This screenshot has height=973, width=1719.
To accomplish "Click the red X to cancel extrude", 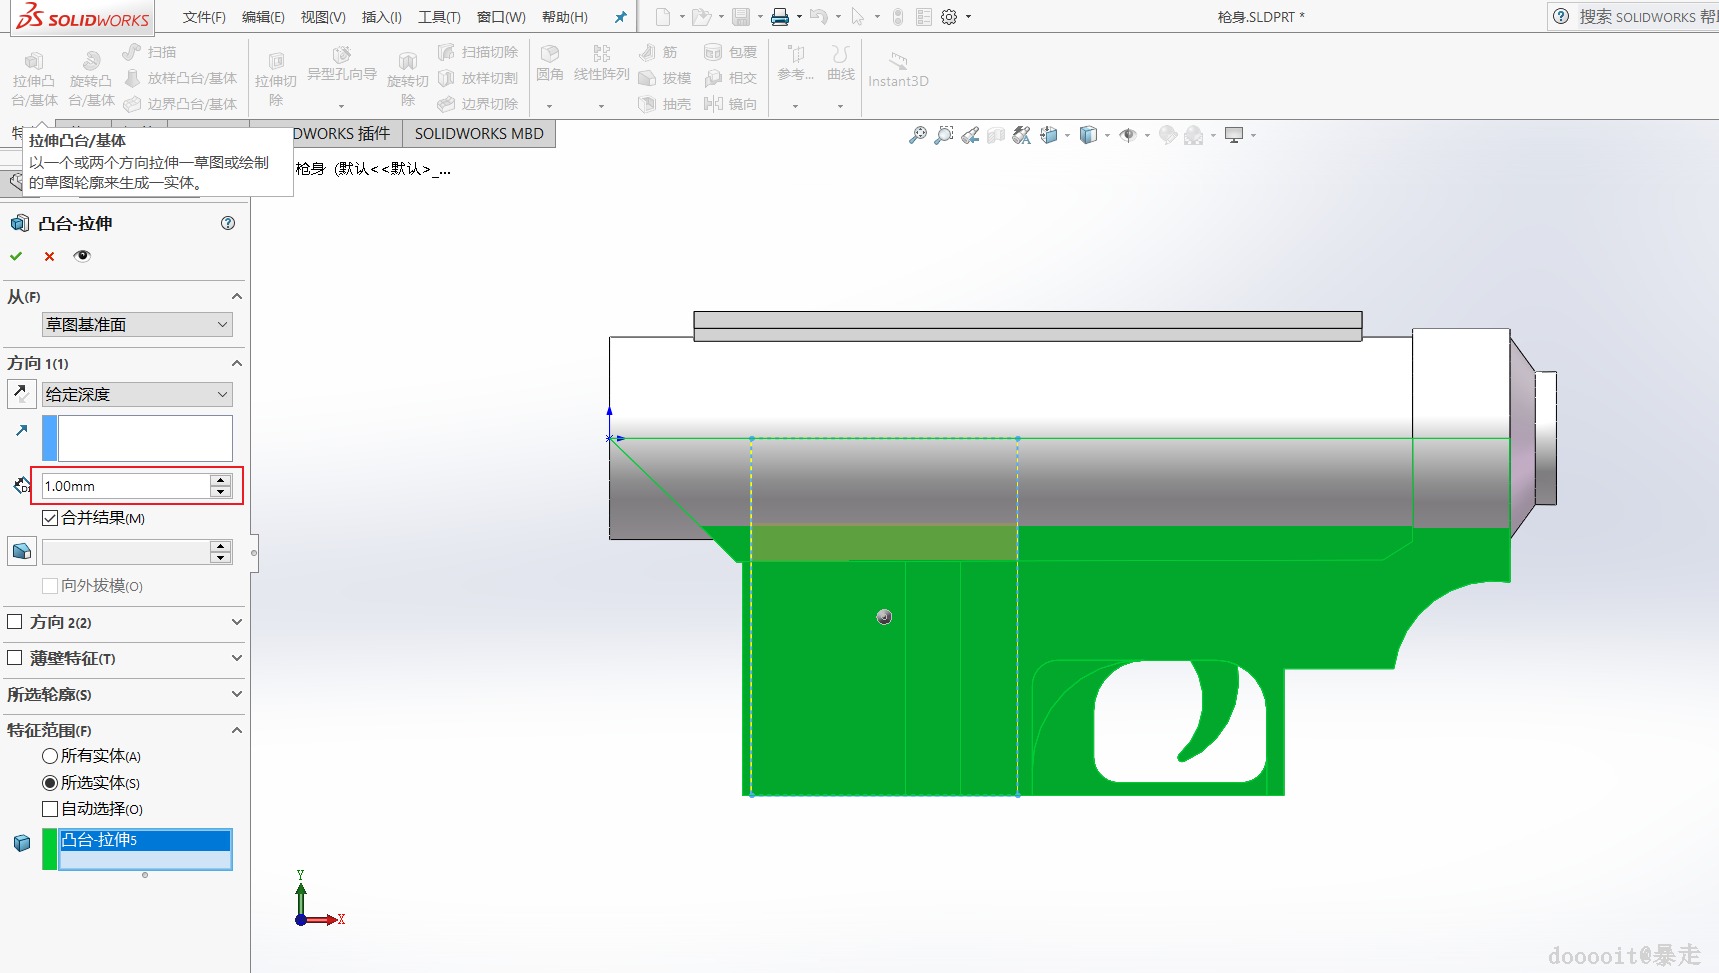I will point(49,256).
